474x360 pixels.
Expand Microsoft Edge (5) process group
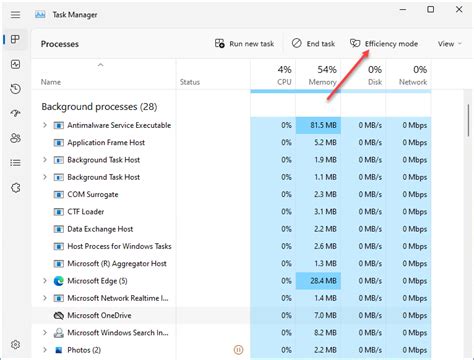45,281
